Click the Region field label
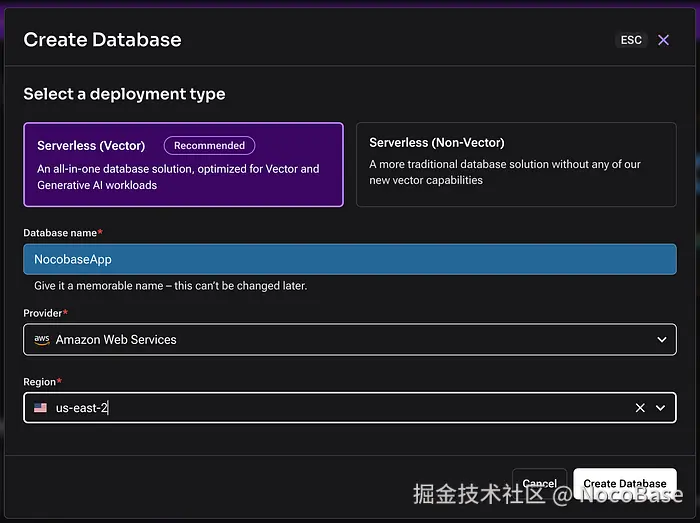This screenshot has width=700, height=523. (42, 382)
